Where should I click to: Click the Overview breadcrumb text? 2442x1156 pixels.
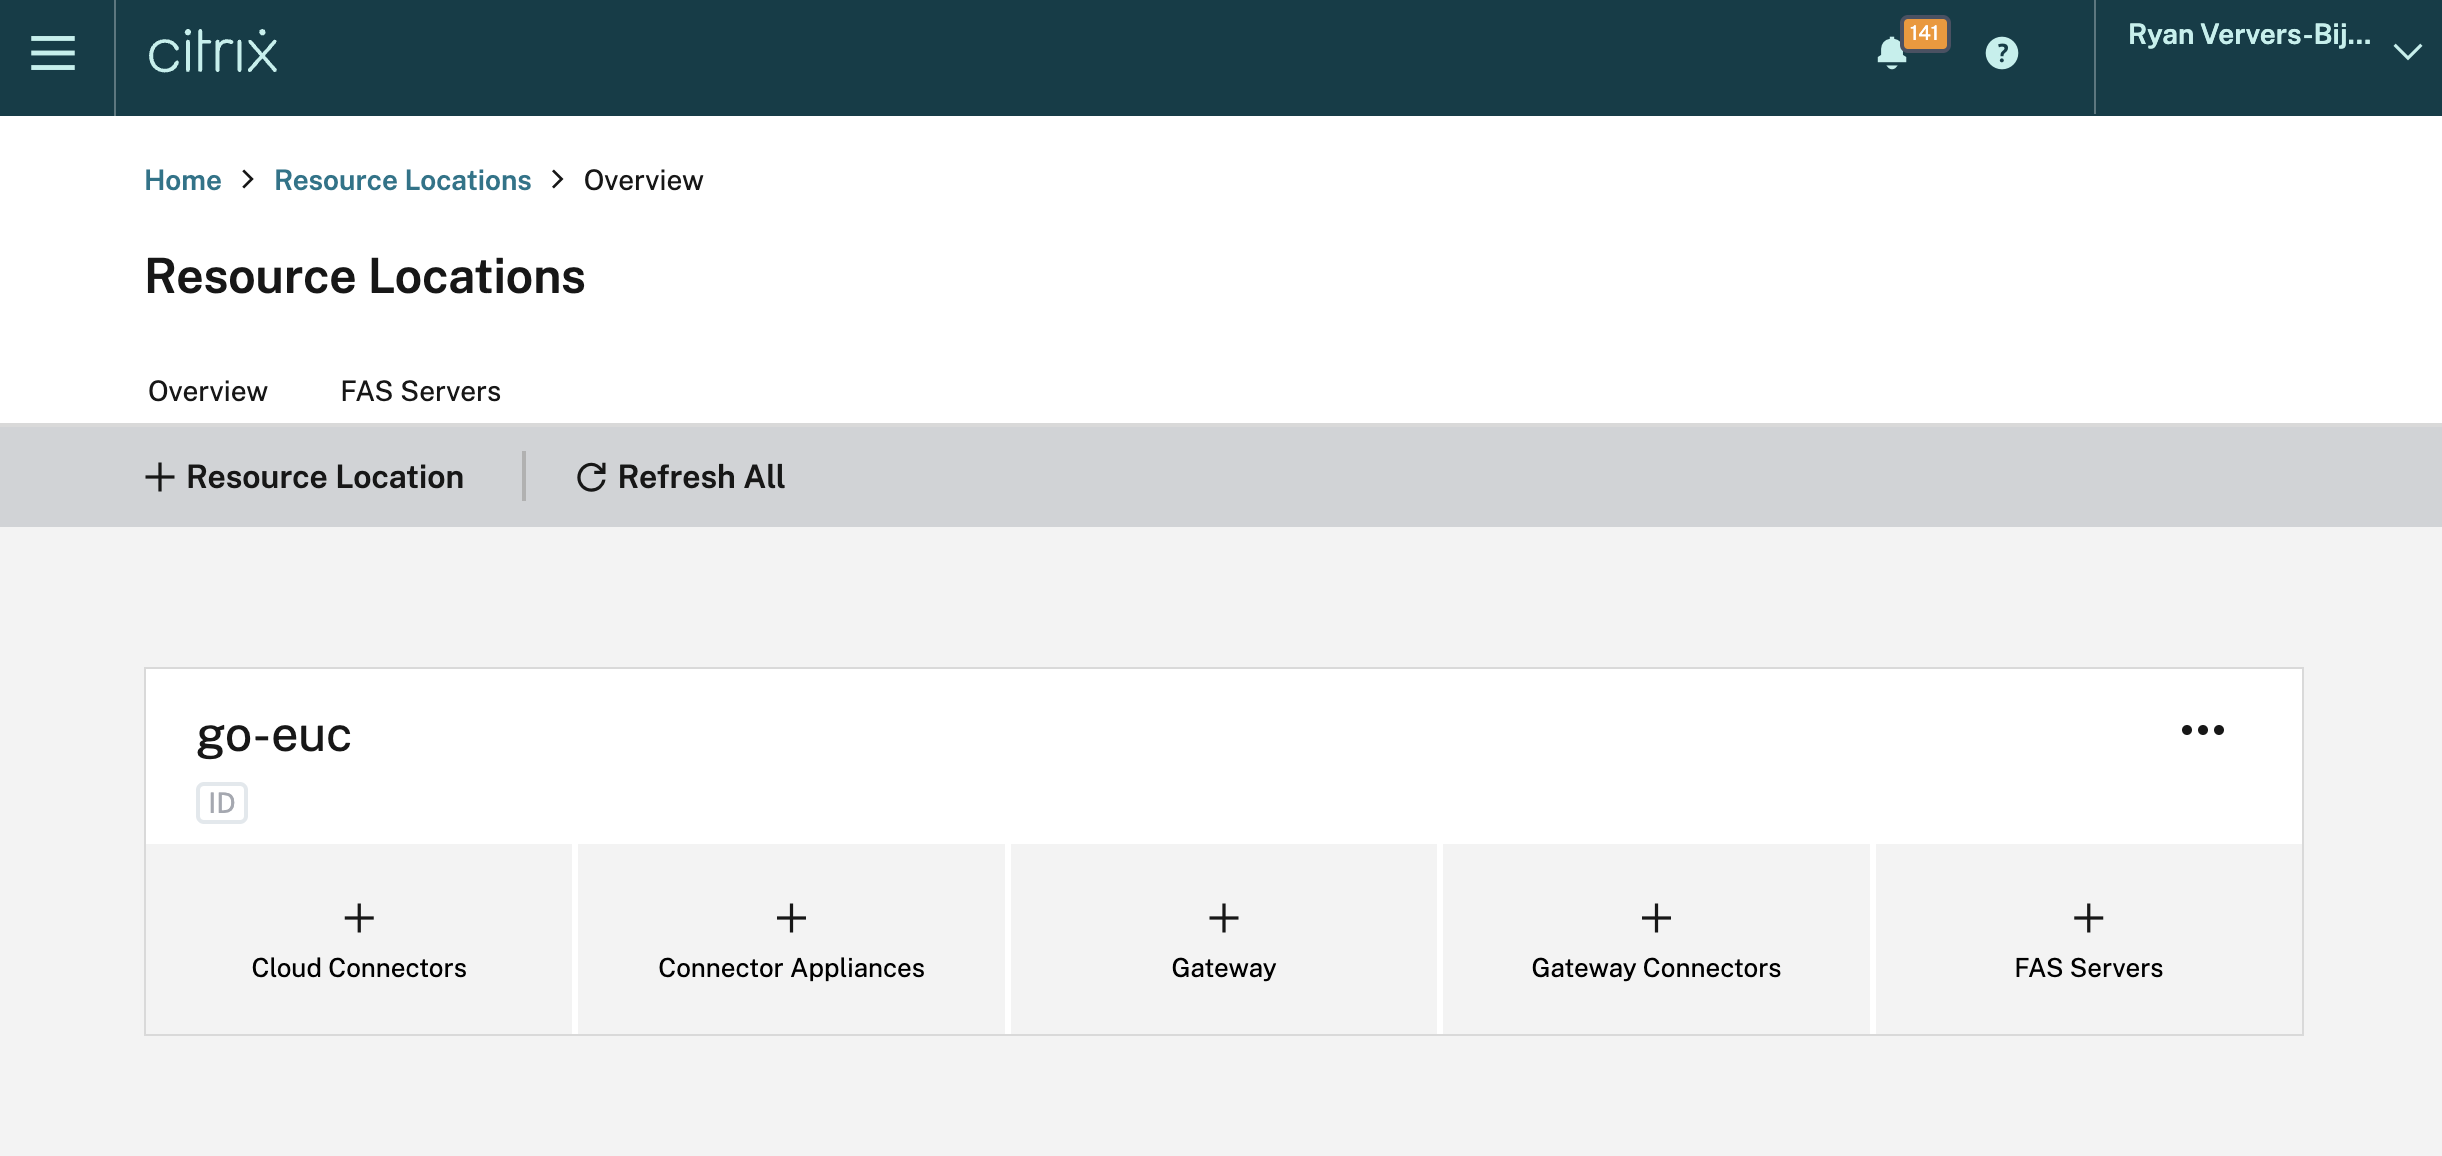[643, 180]
